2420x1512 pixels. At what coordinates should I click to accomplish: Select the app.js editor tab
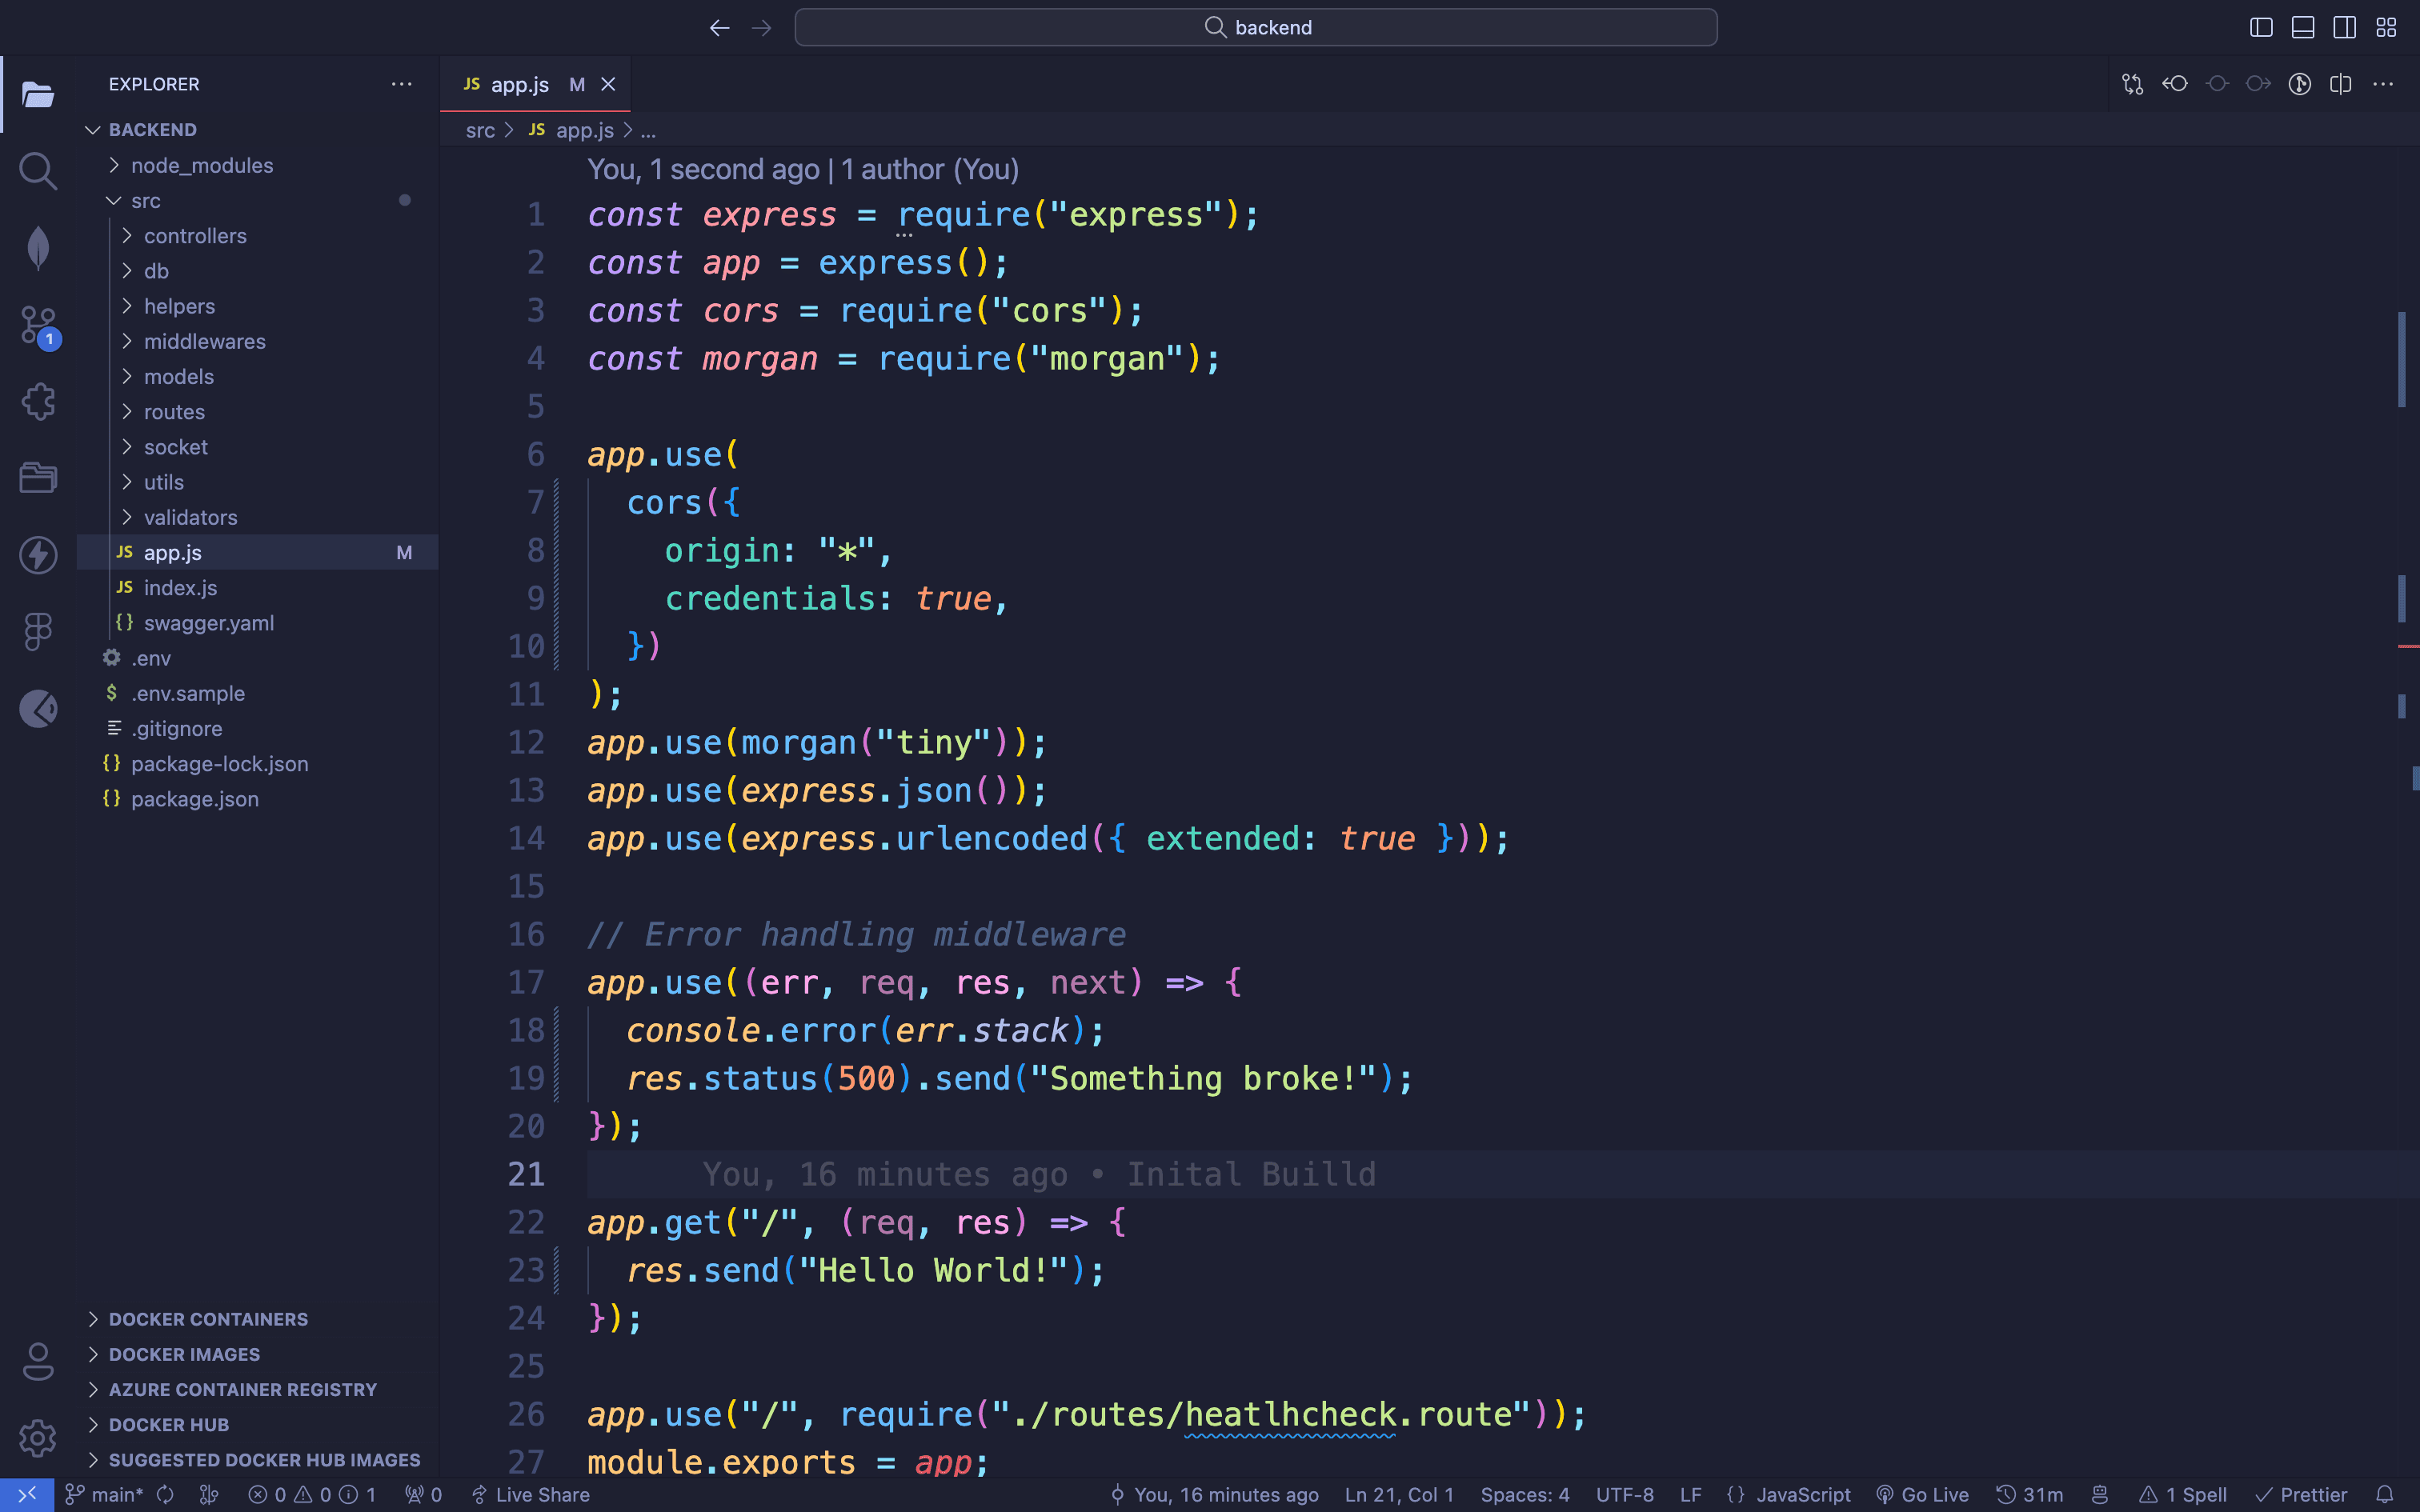click(519, 85)
